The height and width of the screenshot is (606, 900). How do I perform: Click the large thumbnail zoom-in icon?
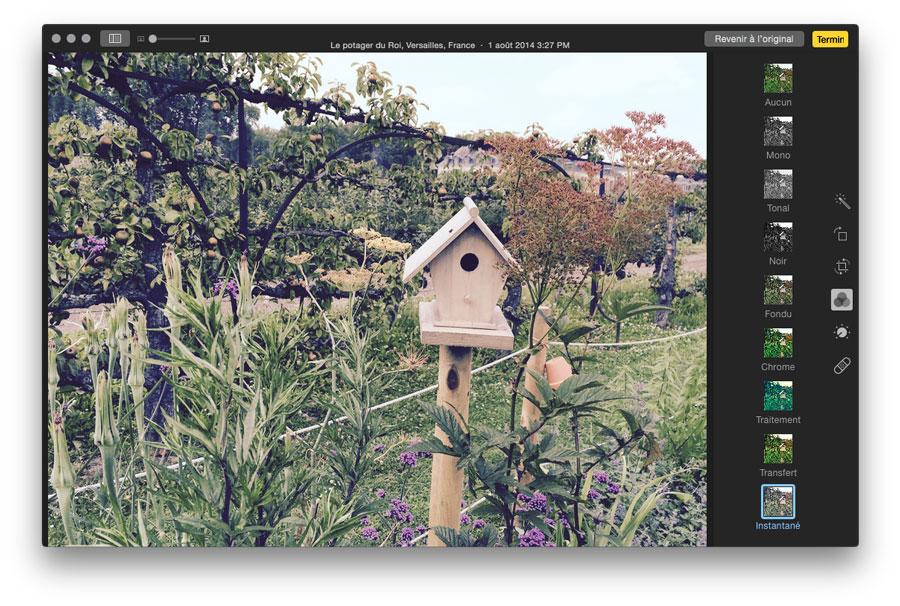pyautogui.click(x=204, y=39)
